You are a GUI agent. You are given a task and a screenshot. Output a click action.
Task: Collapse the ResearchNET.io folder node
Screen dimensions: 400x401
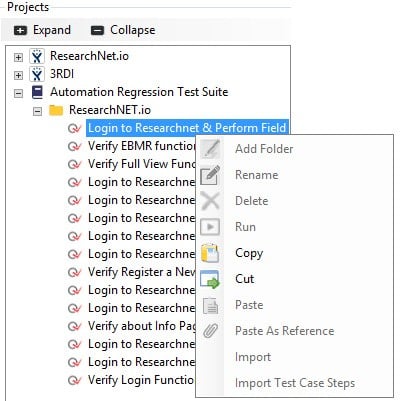pos(37,111)
